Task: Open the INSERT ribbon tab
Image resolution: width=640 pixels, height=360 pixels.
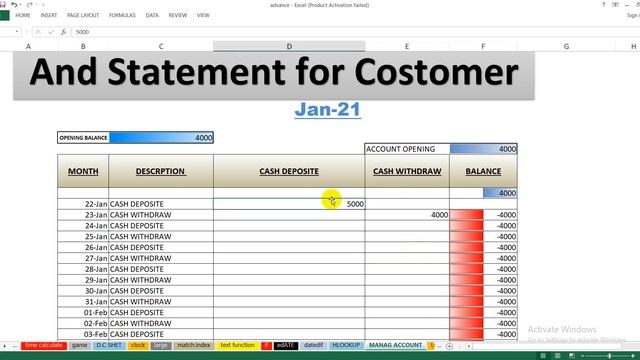Action: click(x=49, y=15)
